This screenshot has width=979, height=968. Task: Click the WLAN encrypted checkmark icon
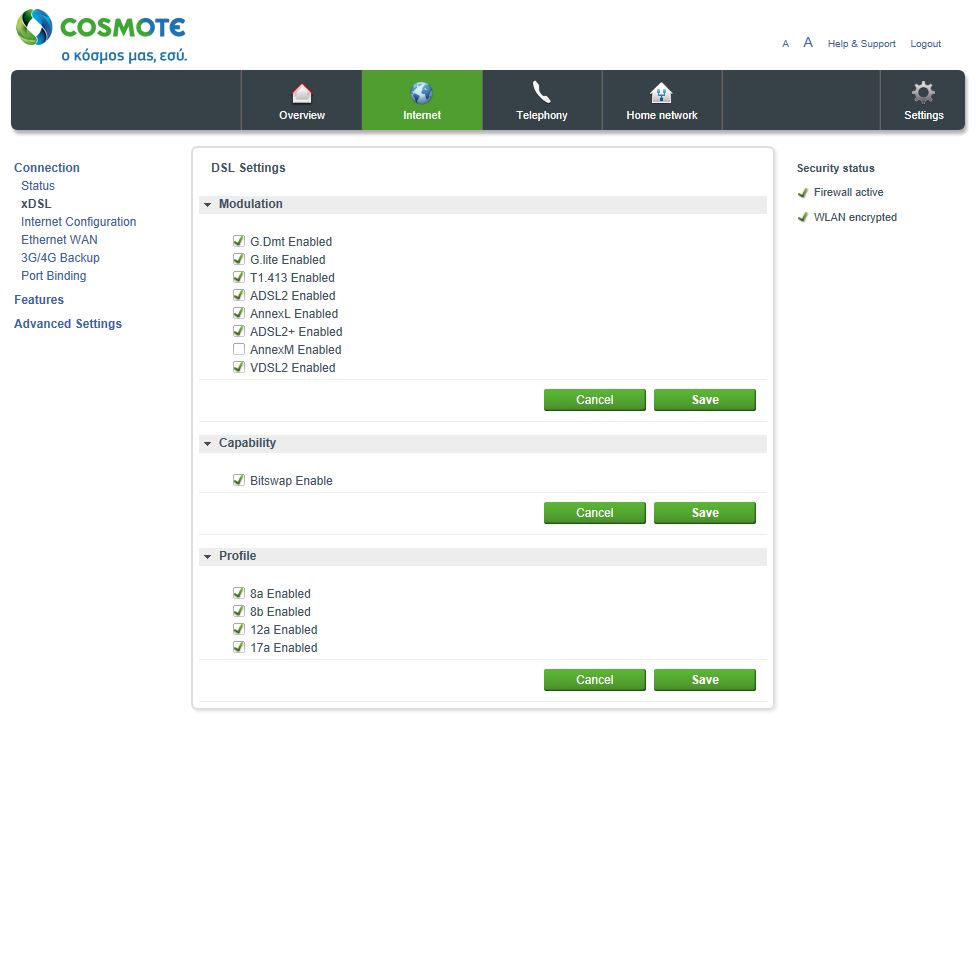(x=803, y=217)
